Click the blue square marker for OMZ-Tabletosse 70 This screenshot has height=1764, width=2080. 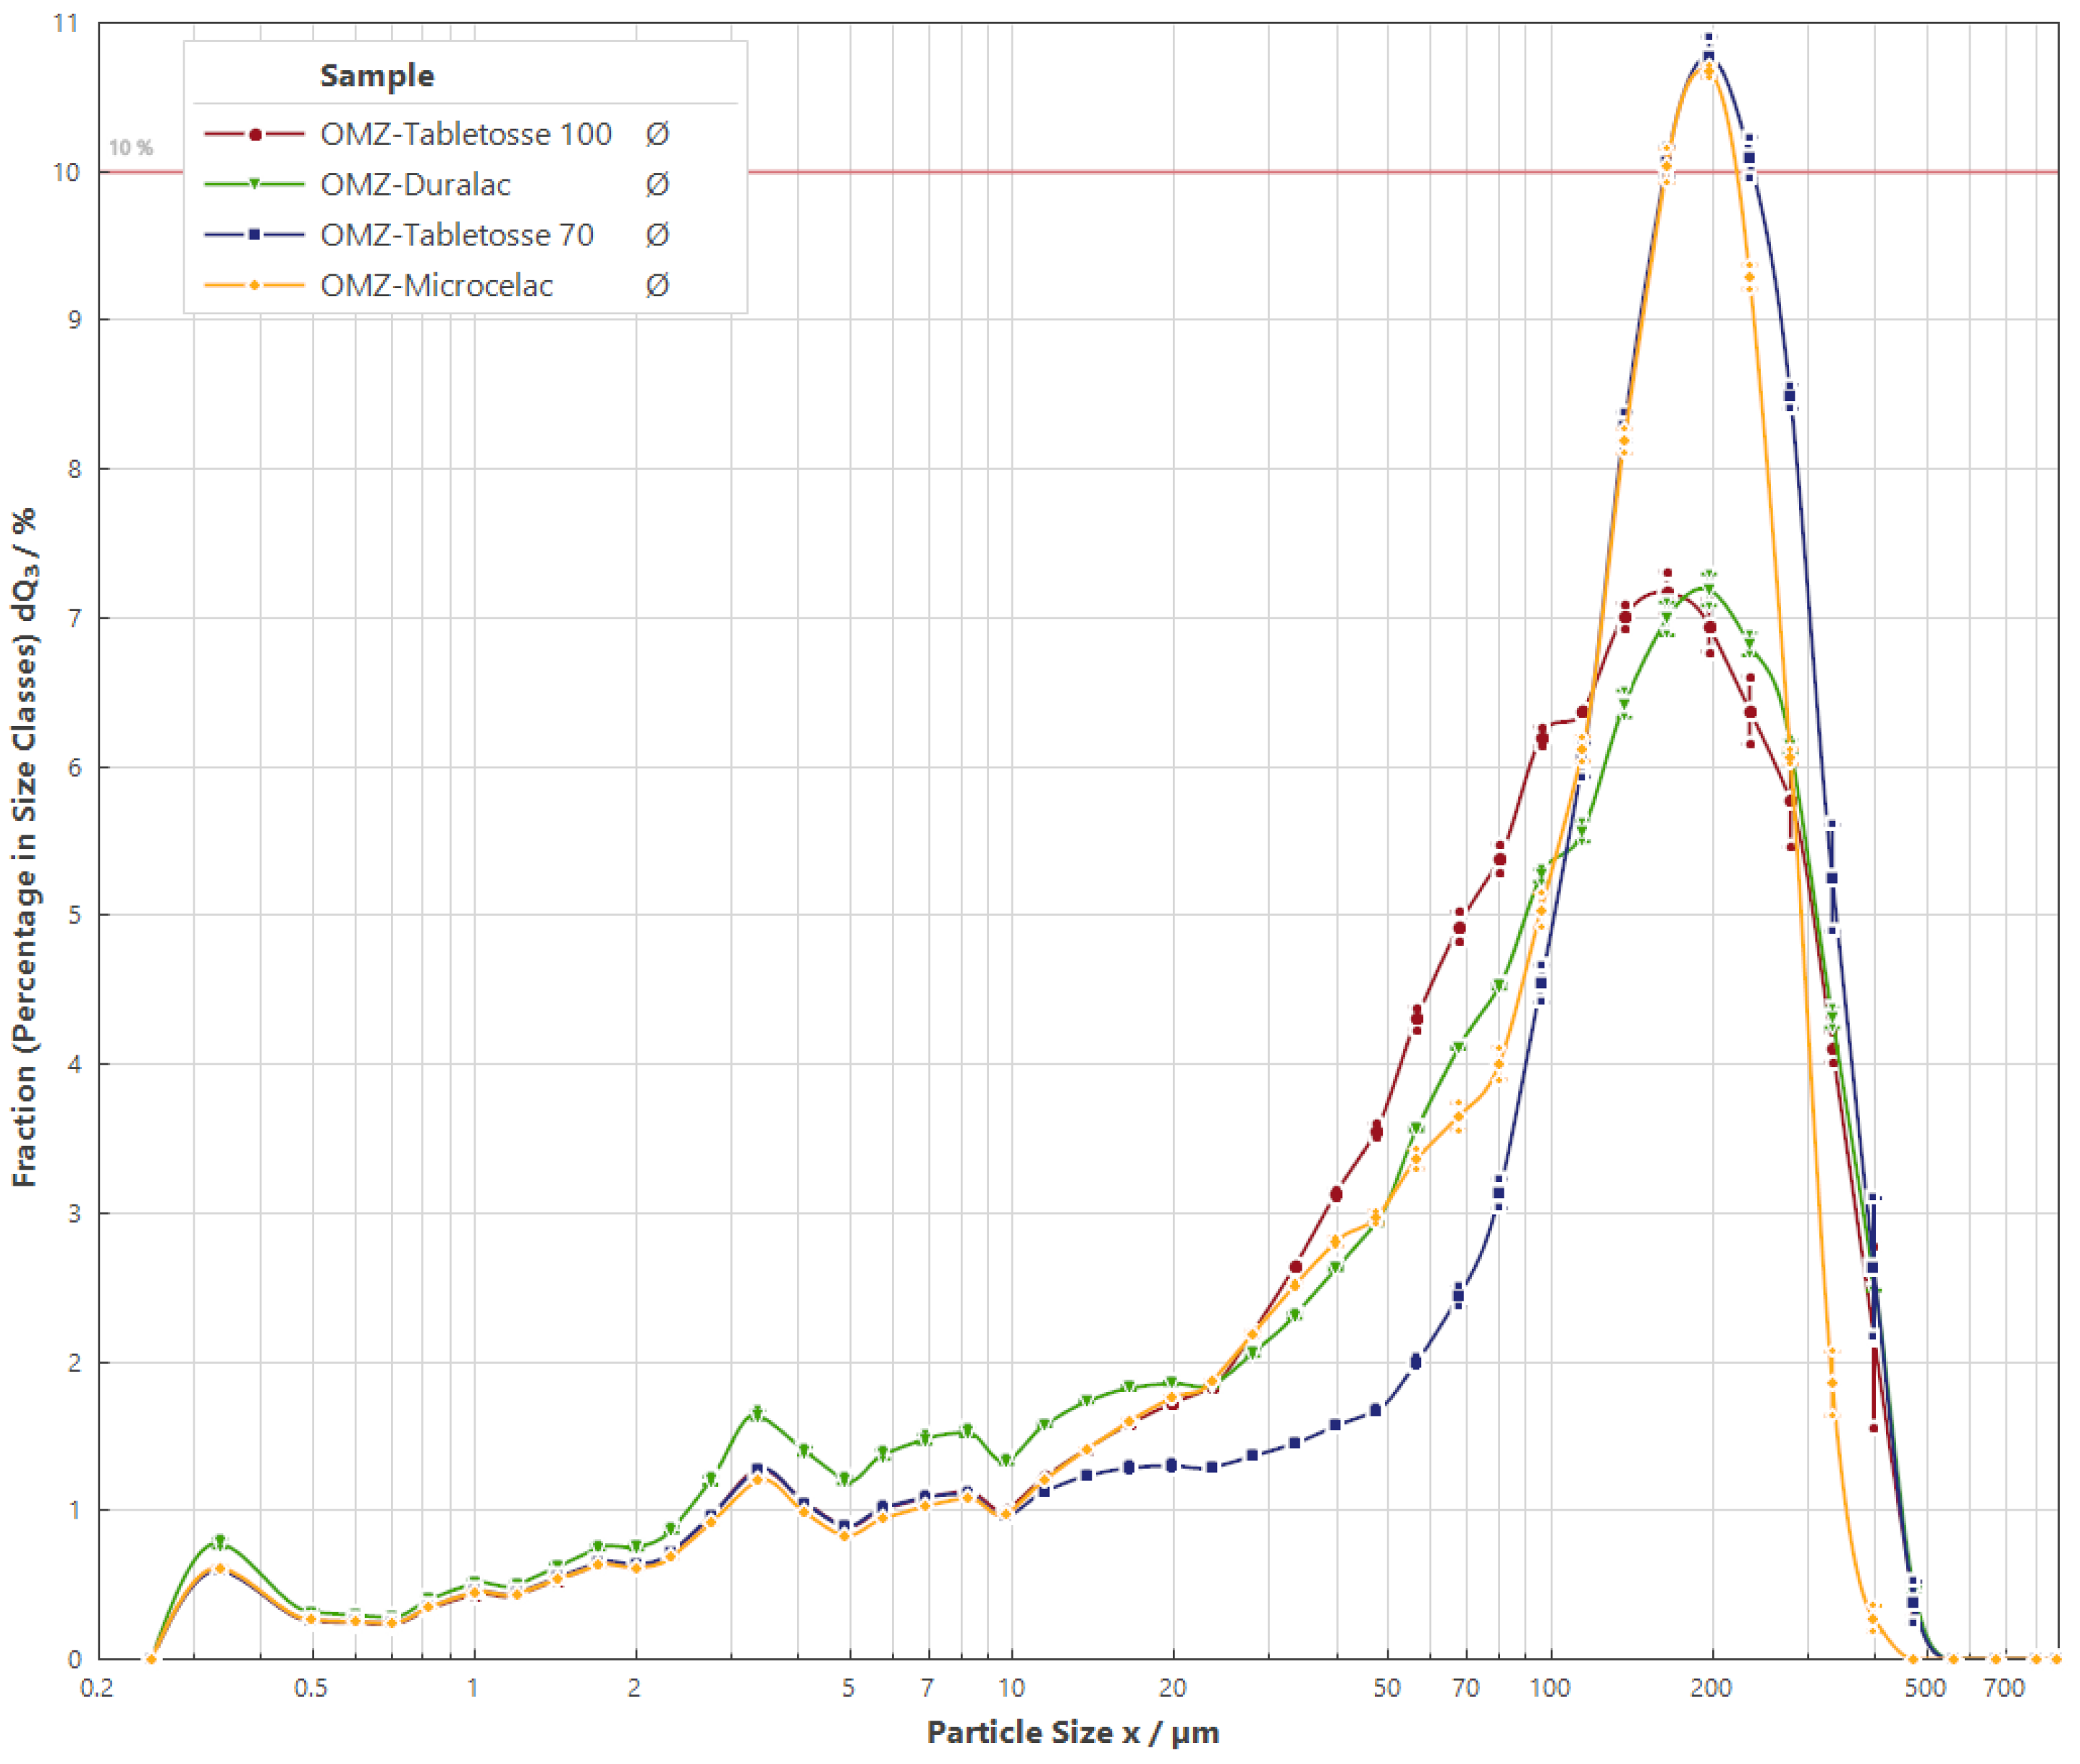click(x=255, y=235)
